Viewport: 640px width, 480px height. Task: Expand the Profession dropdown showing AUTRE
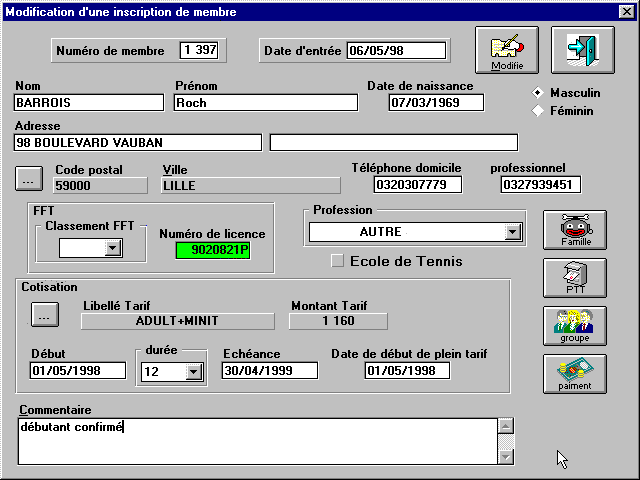pos(513,232)
